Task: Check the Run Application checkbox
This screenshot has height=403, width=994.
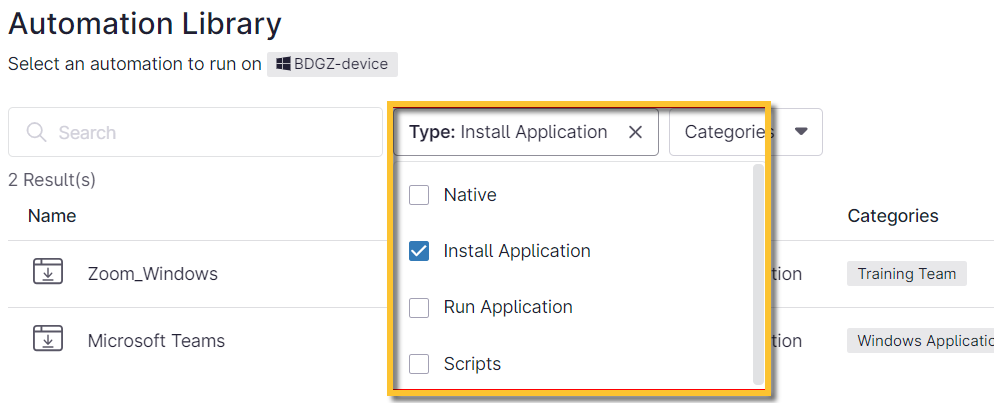Action: (419, 307)
